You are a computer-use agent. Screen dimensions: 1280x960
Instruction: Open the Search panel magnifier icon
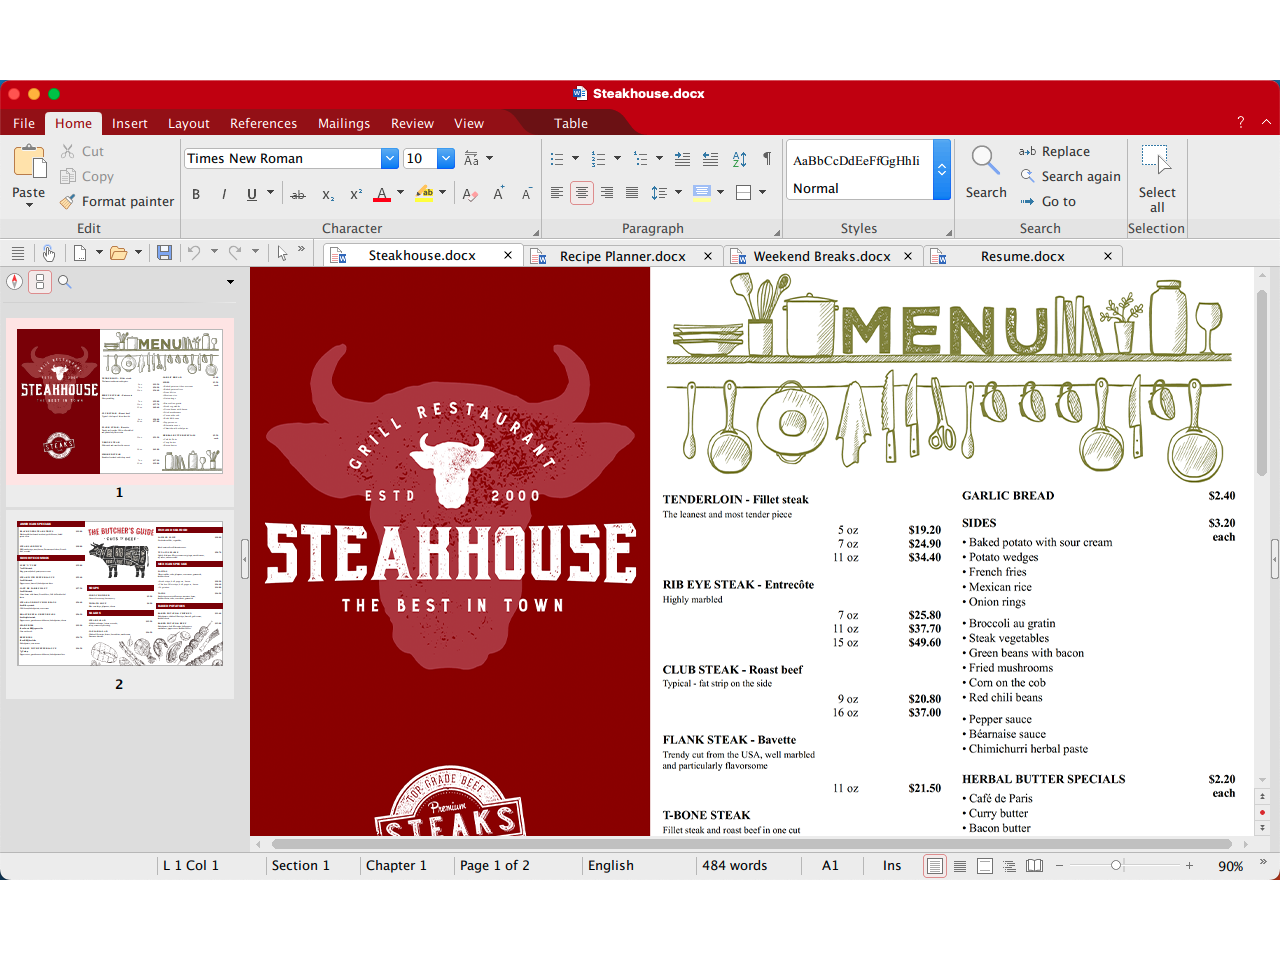(985, 160)
